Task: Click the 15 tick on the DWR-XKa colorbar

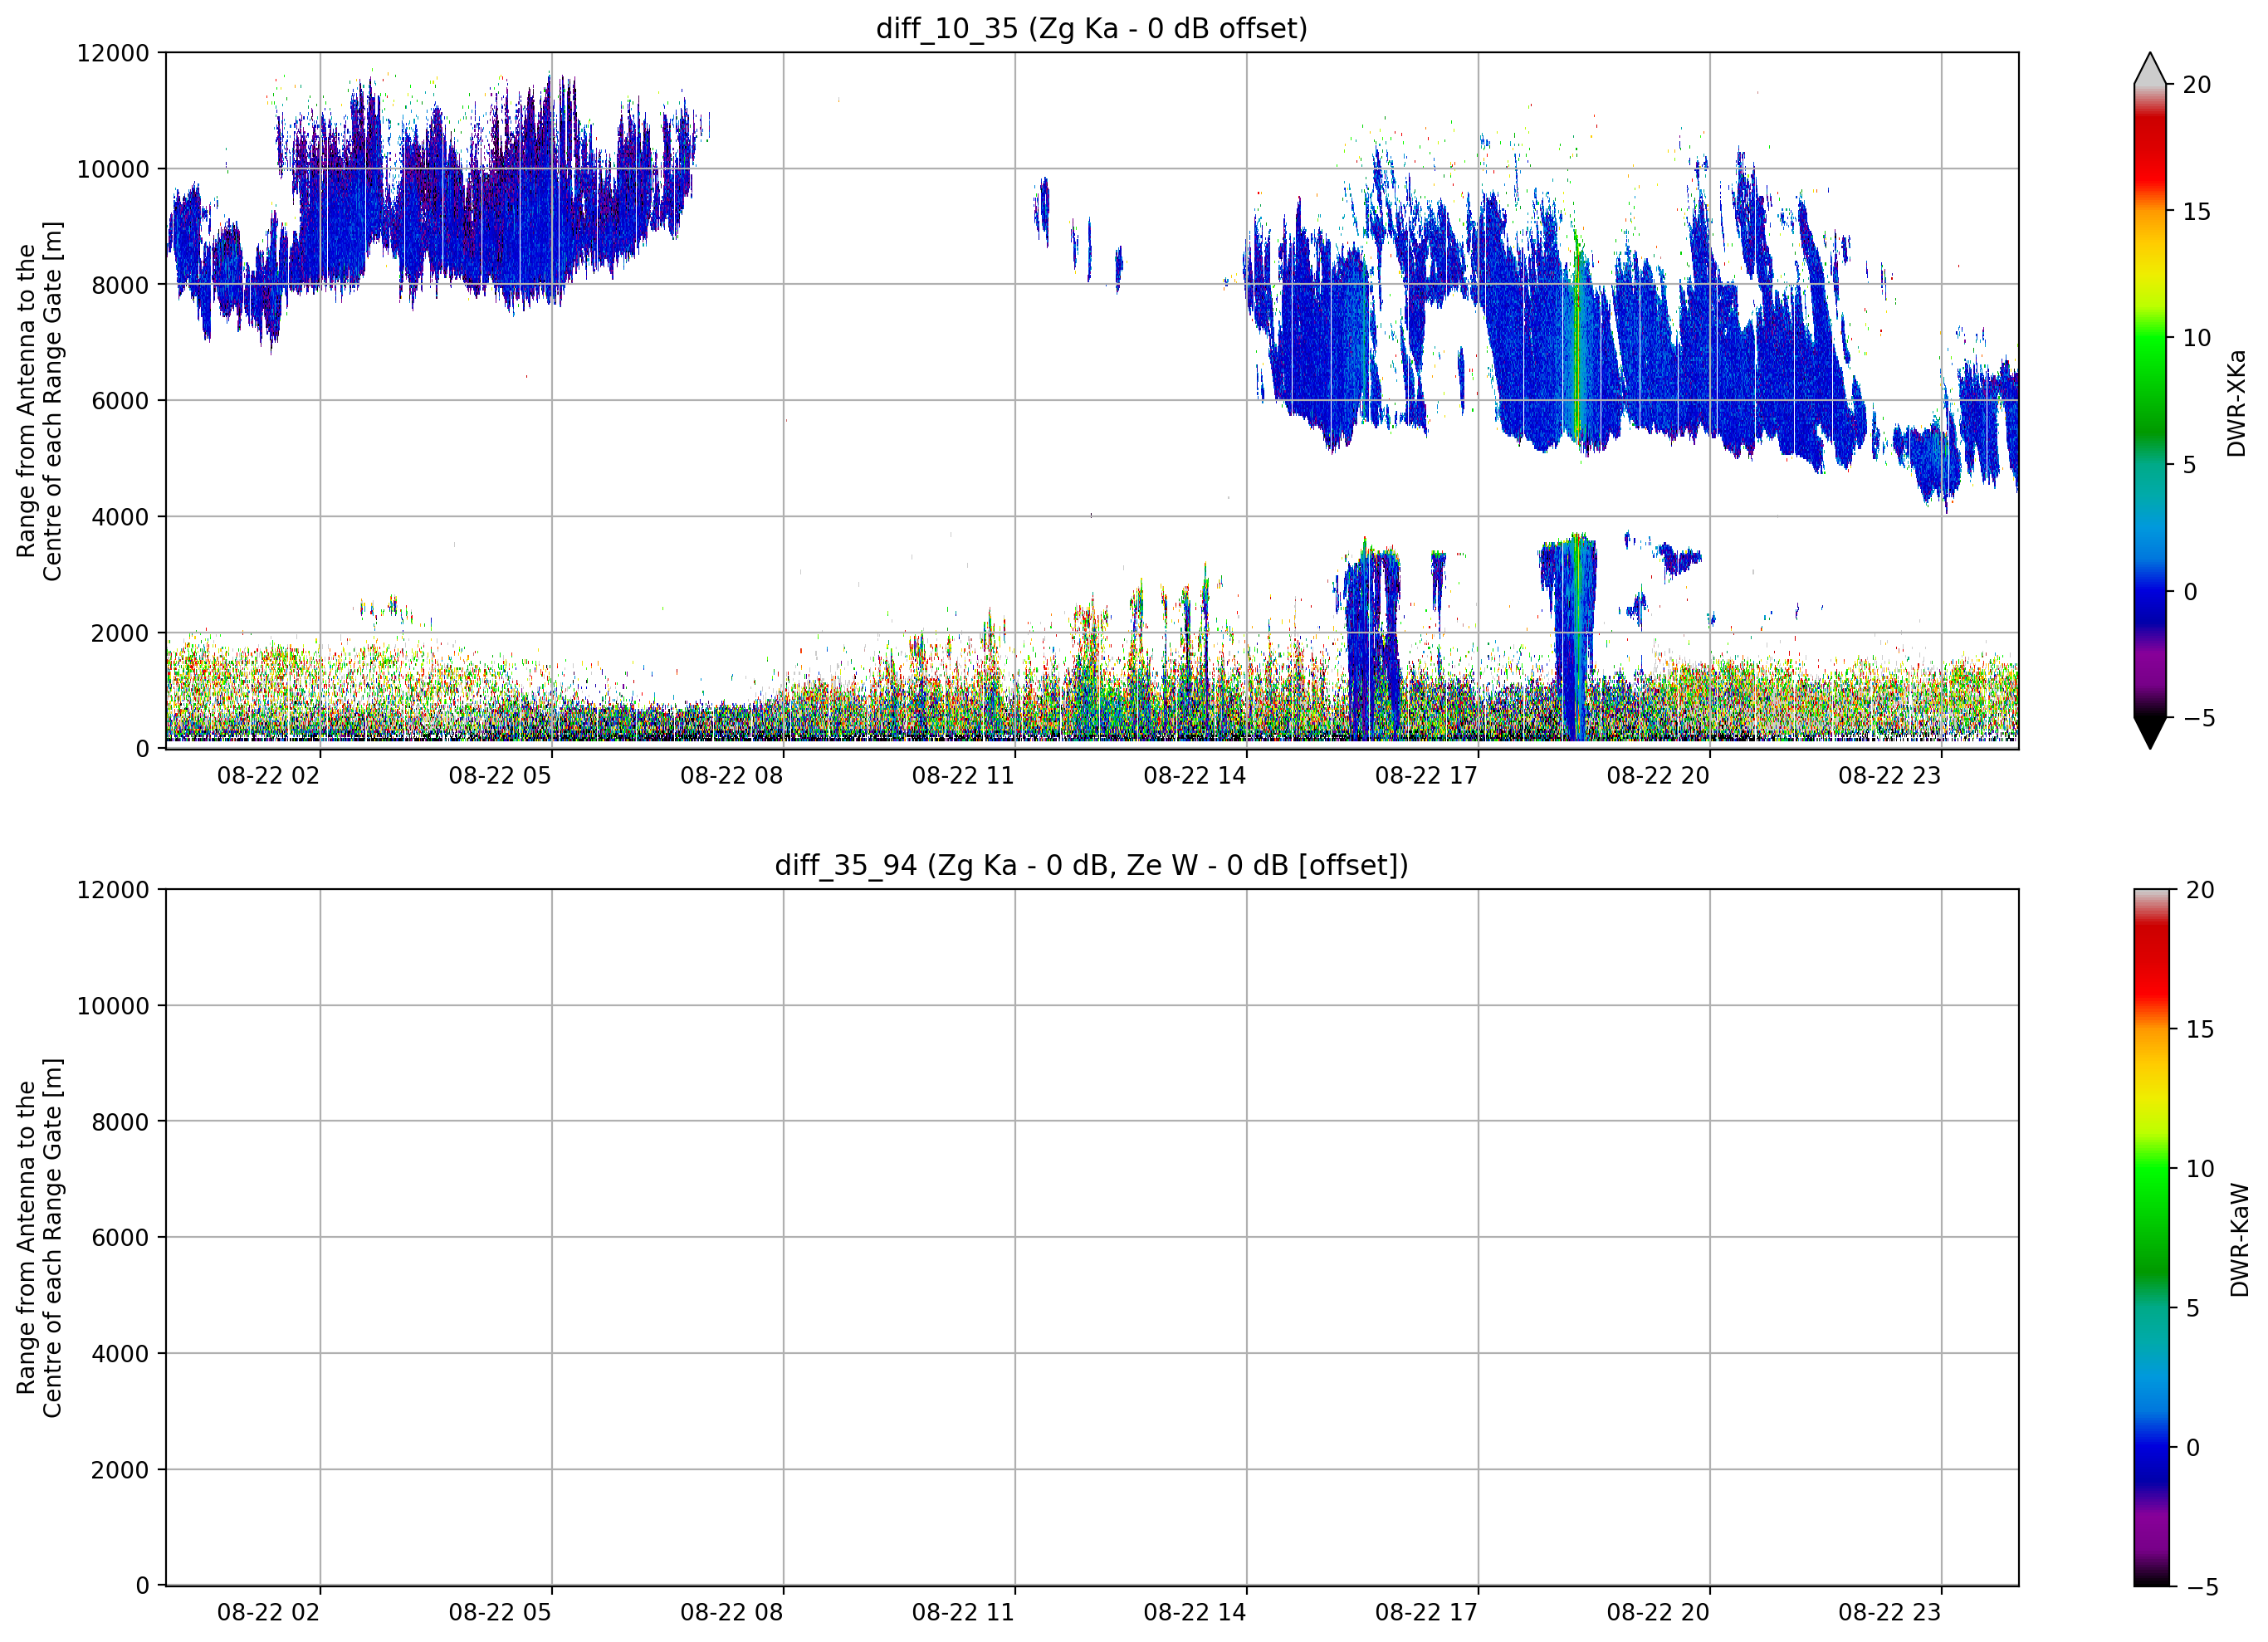Action: point(2196,212)
